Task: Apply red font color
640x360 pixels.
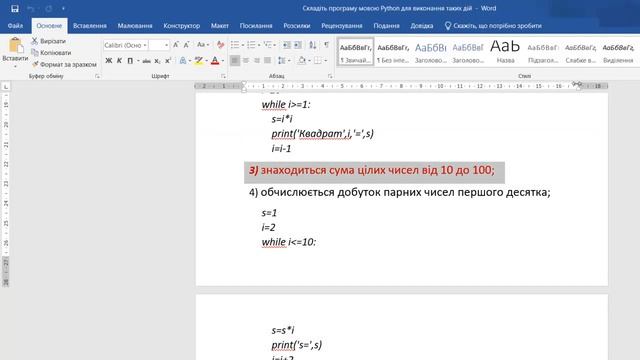Action: coord(215,61)
